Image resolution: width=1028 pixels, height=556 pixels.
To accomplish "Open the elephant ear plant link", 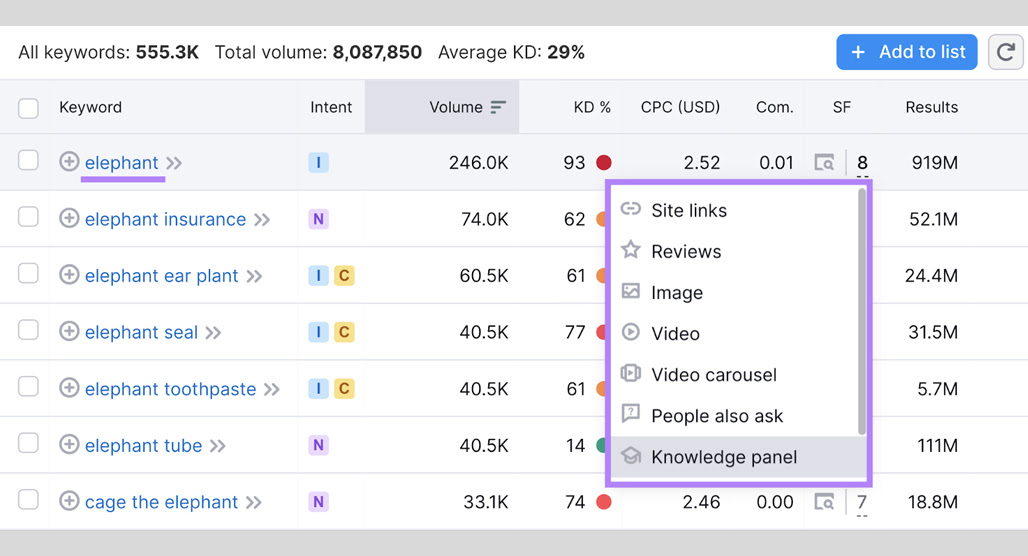I will [161, 276].
